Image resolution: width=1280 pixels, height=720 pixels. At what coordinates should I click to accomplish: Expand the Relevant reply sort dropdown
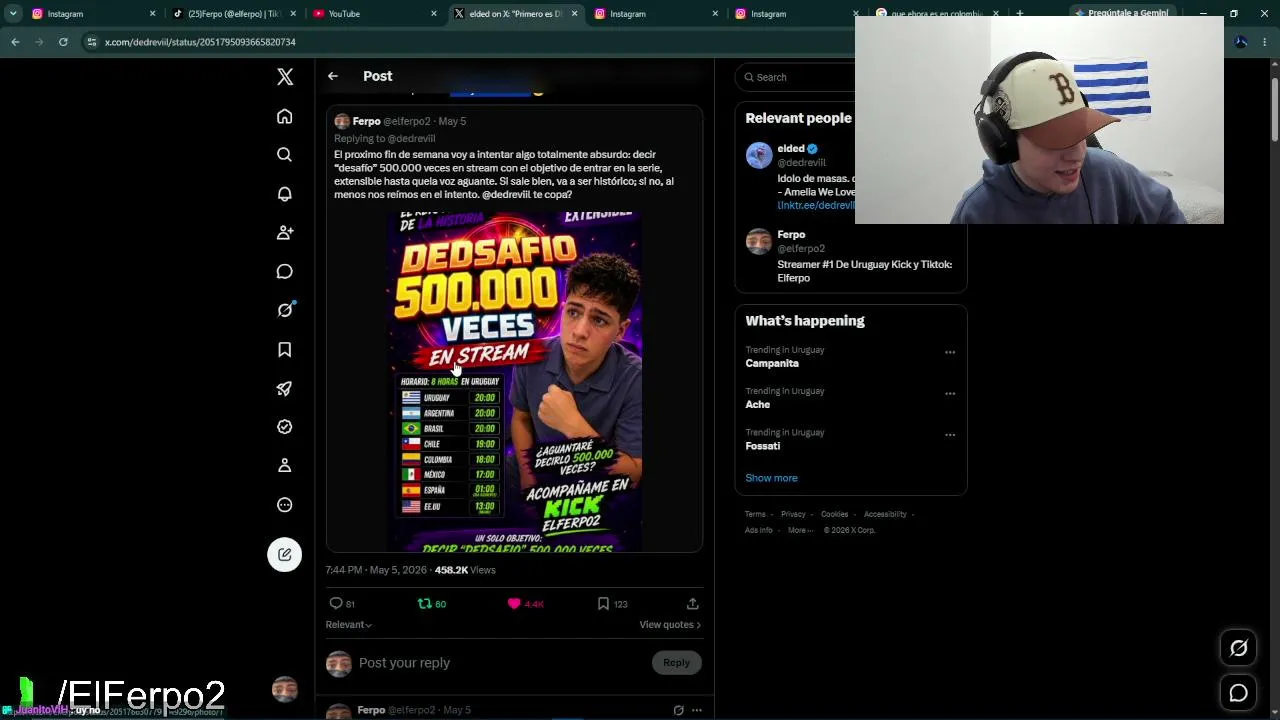(348, 625)
